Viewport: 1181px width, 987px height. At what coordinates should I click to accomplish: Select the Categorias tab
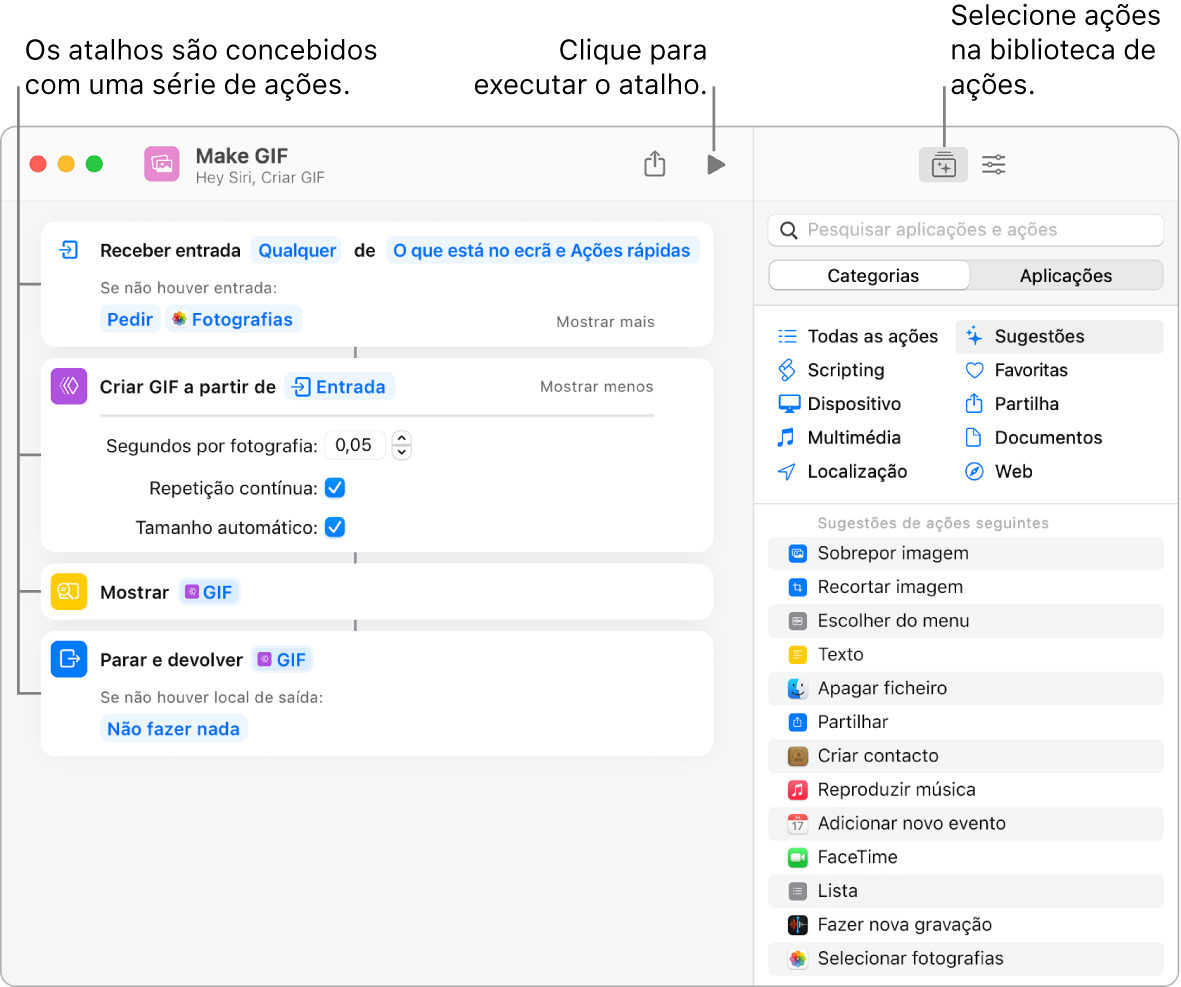pyautogui.click(x=868, y=275)
